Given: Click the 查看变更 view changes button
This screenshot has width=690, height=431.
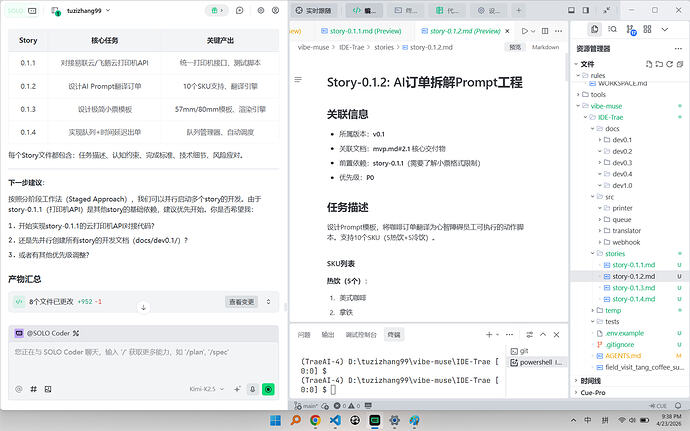Looking at the screenshot, I should coord(241,302).
